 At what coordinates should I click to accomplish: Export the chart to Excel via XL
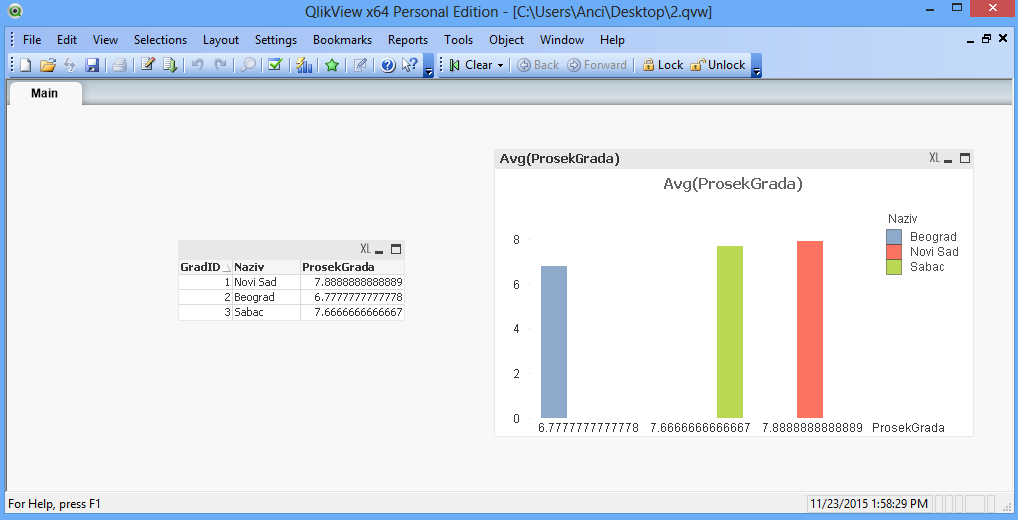click(934, 158)
